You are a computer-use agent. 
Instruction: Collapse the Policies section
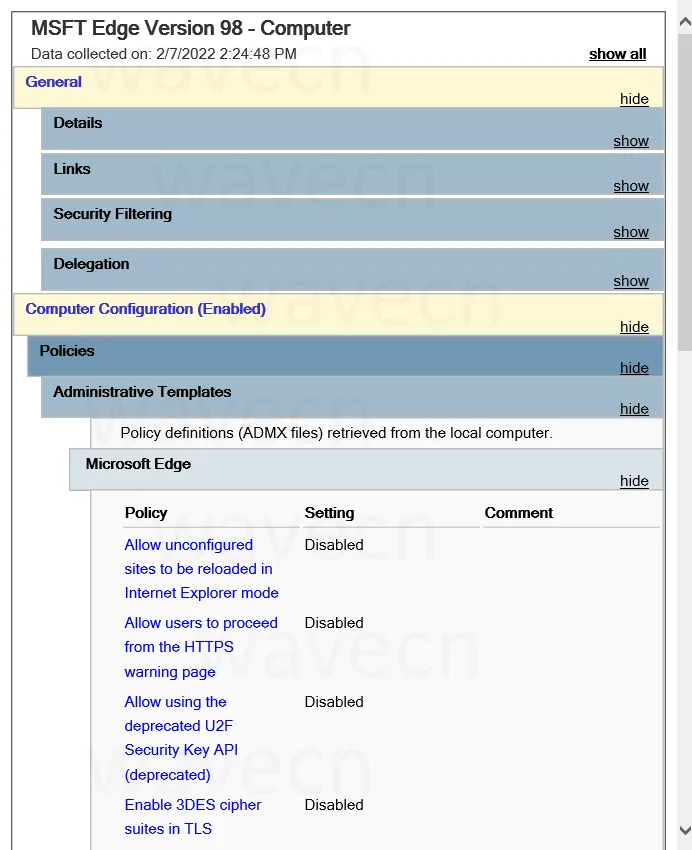coord(634,368)
